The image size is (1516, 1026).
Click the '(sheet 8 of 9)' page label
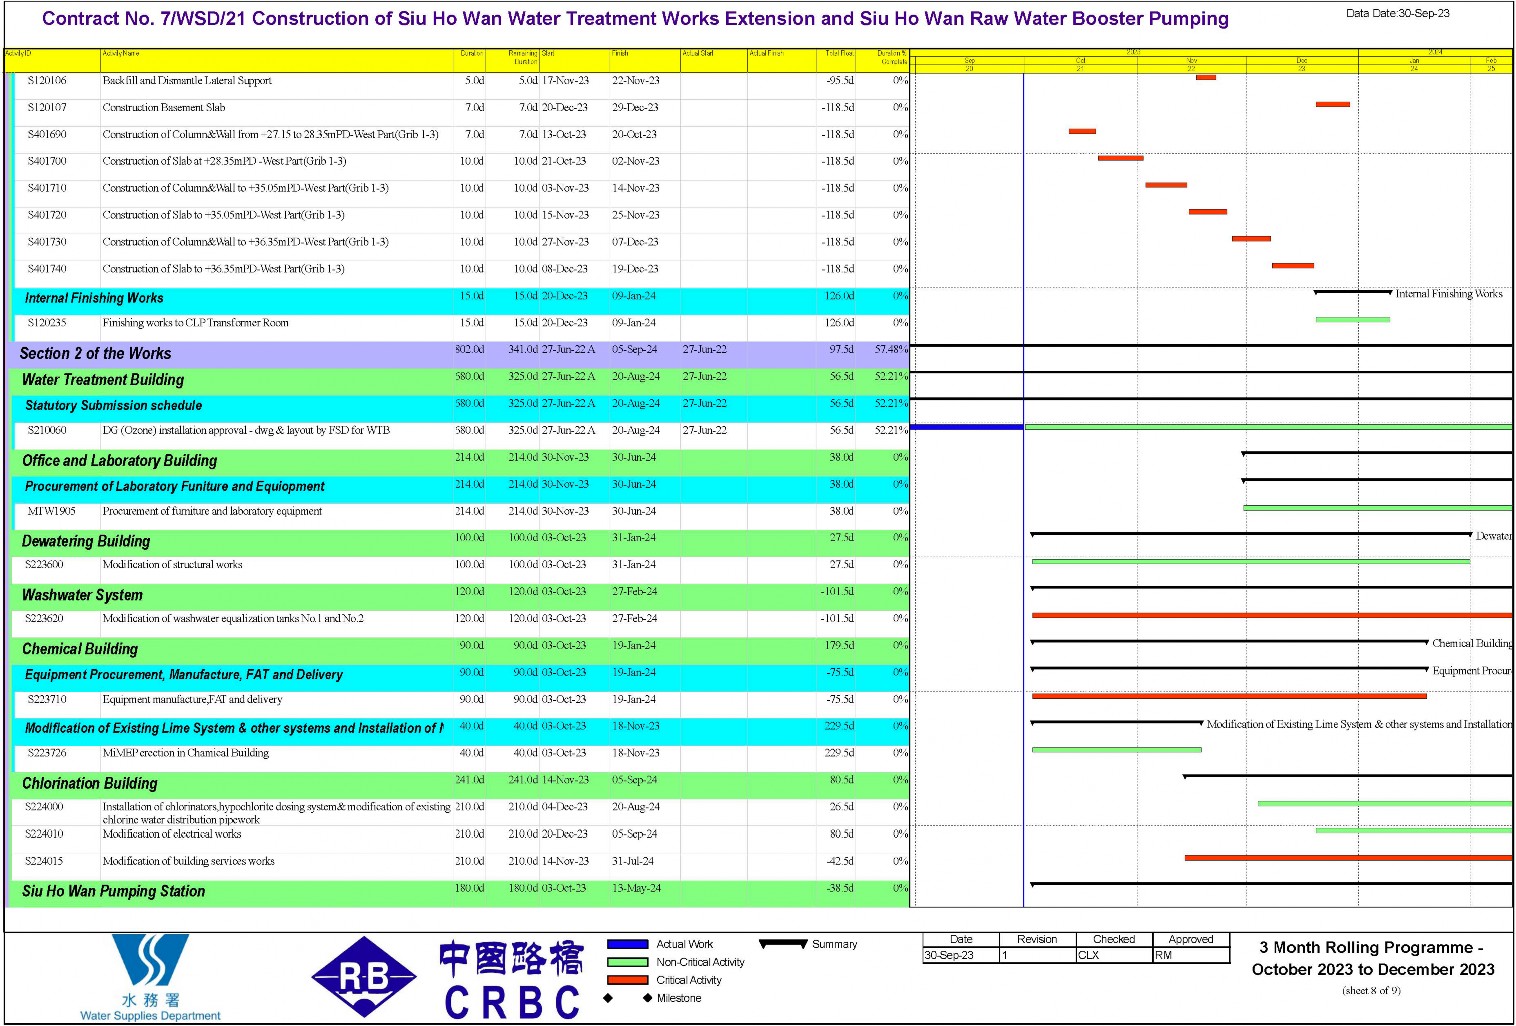pos(1371,992)
